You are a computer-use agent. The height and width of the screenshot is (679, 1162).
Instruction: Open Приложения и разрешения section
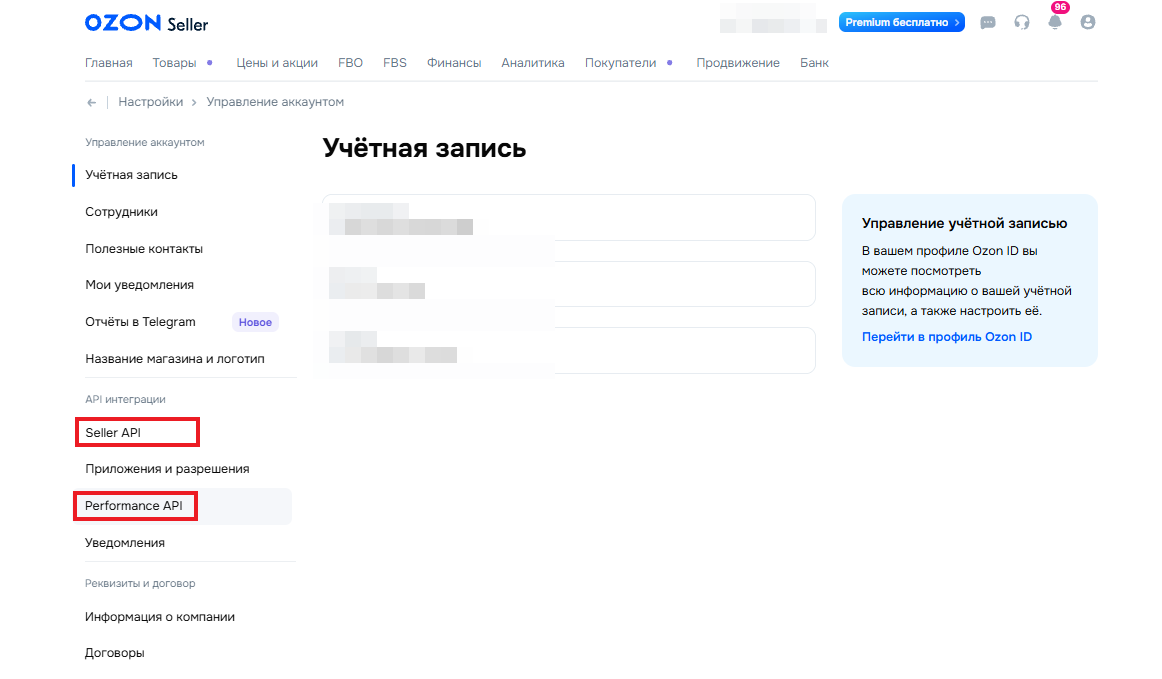(x=167, y=469)
